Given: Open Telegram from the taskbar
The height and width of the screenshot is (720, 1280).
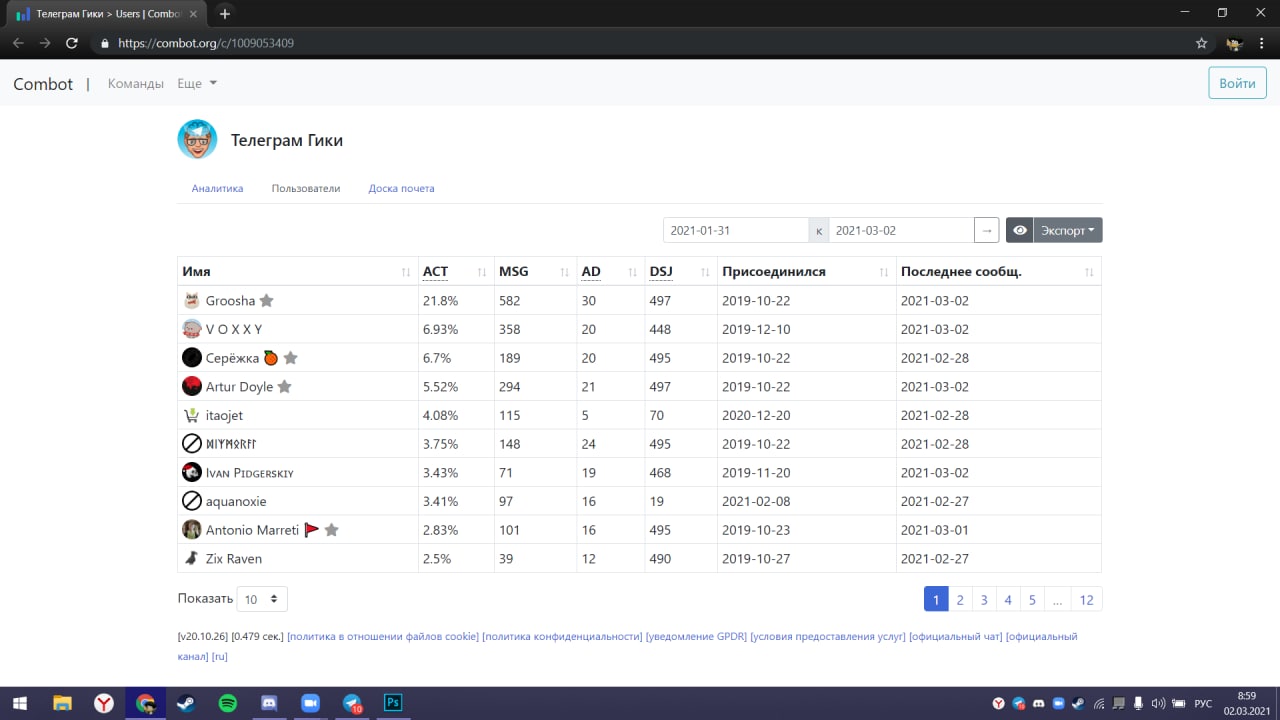Looking at the screenshot, I should point(352,703).
